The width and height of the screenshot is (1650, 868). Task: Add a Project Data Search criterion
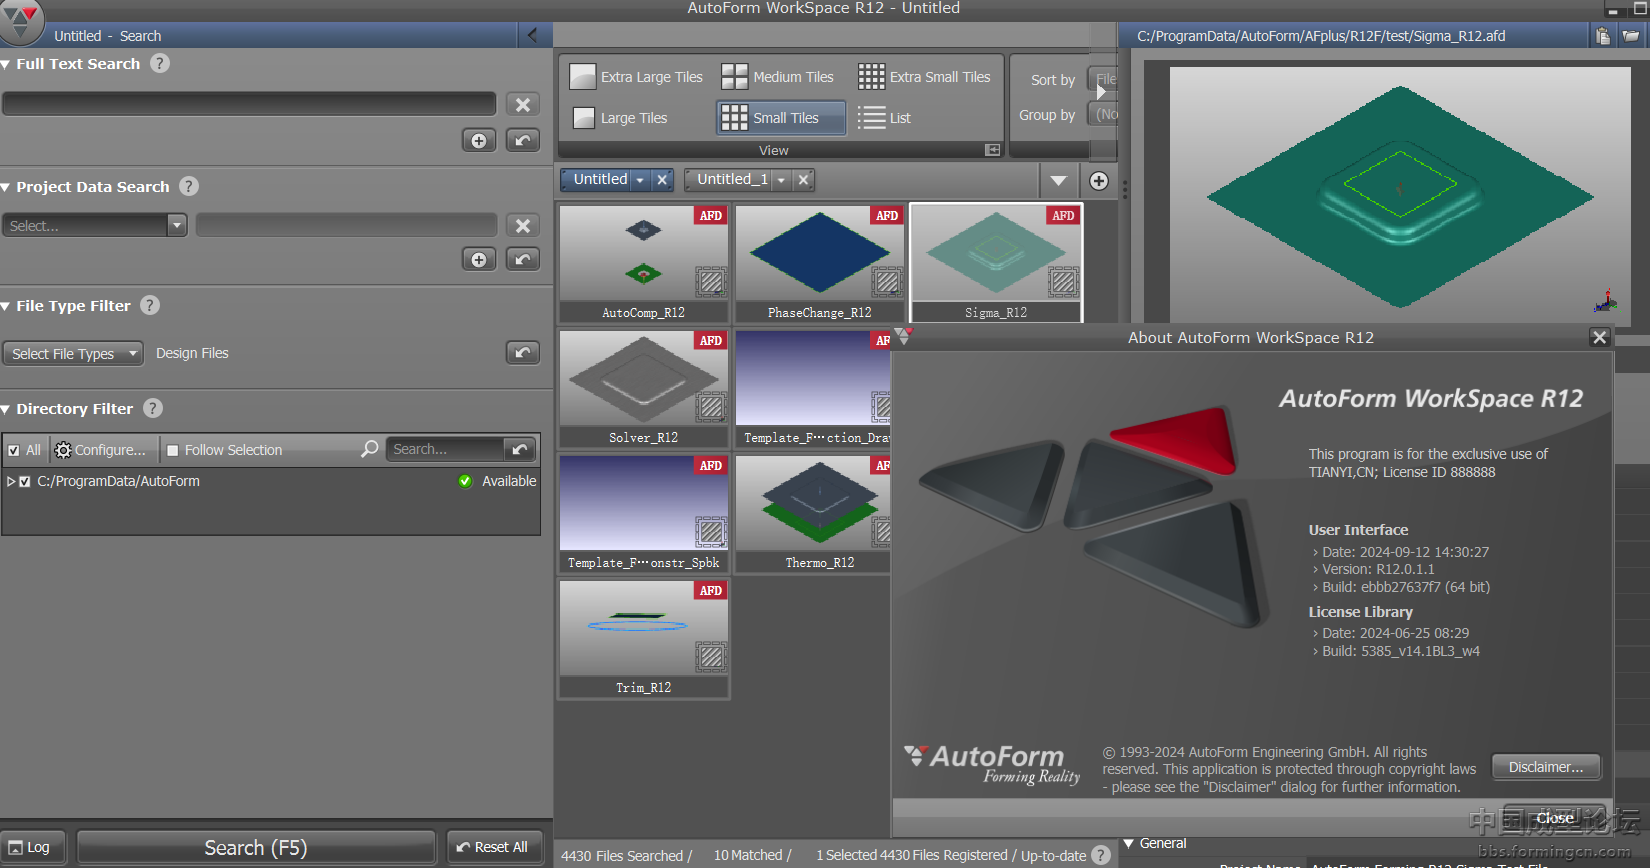click(479, 260)
